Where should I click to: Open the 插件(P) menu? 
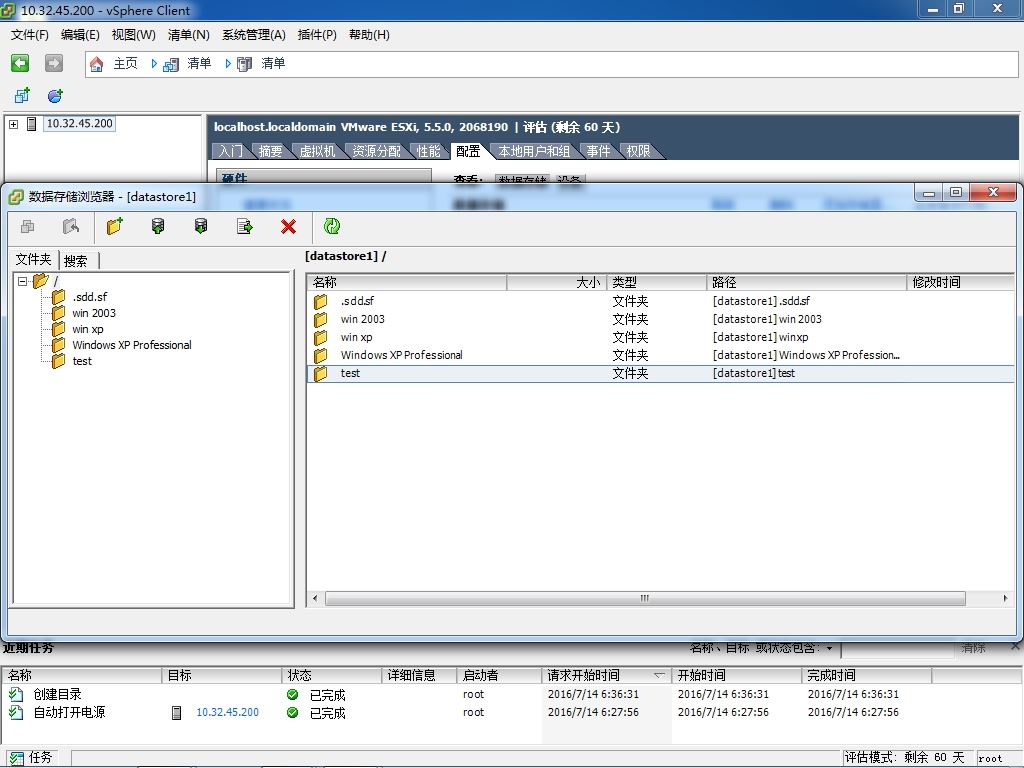pos(317,35)
